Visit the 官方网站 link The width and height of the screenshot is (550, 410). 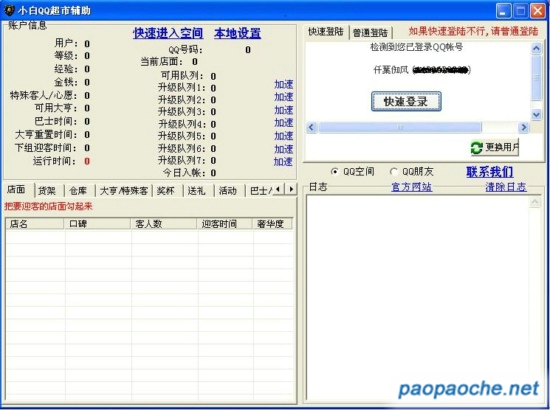pyautogui.click(x=411, y=187)
